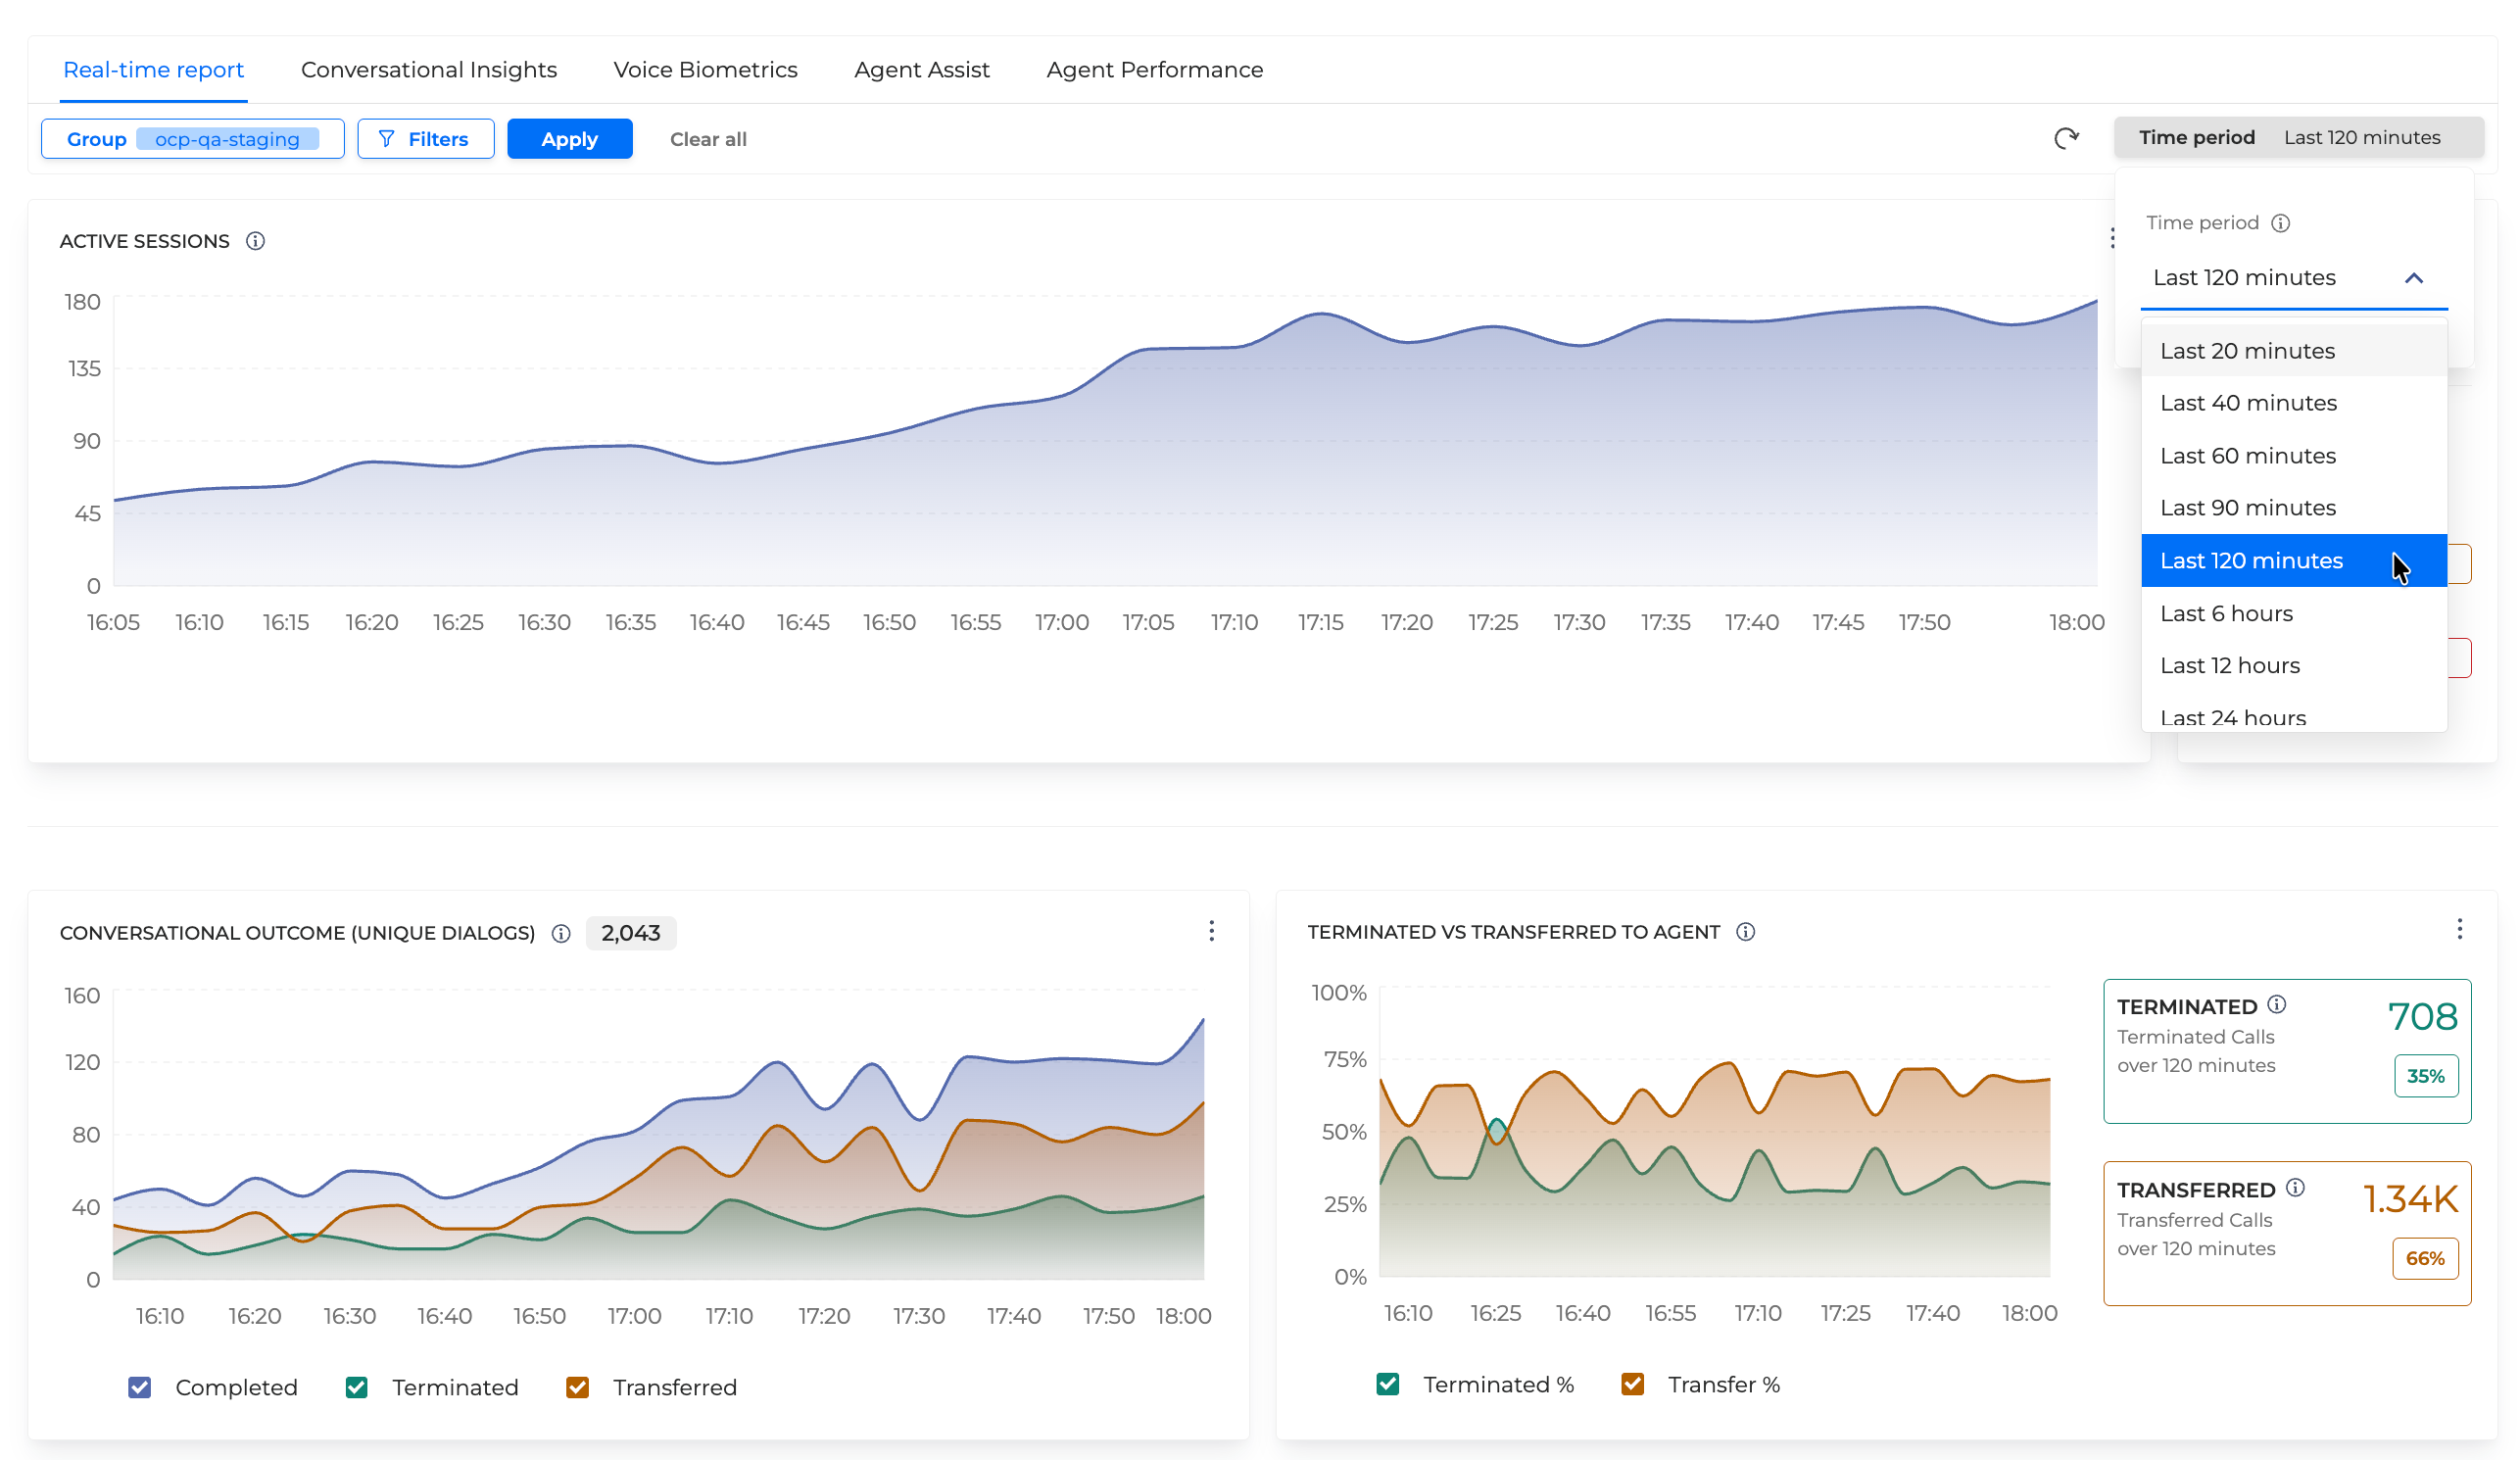2520x1460 pixels.
Task: Choose Last 60 minutes option
Action: 2293,456
